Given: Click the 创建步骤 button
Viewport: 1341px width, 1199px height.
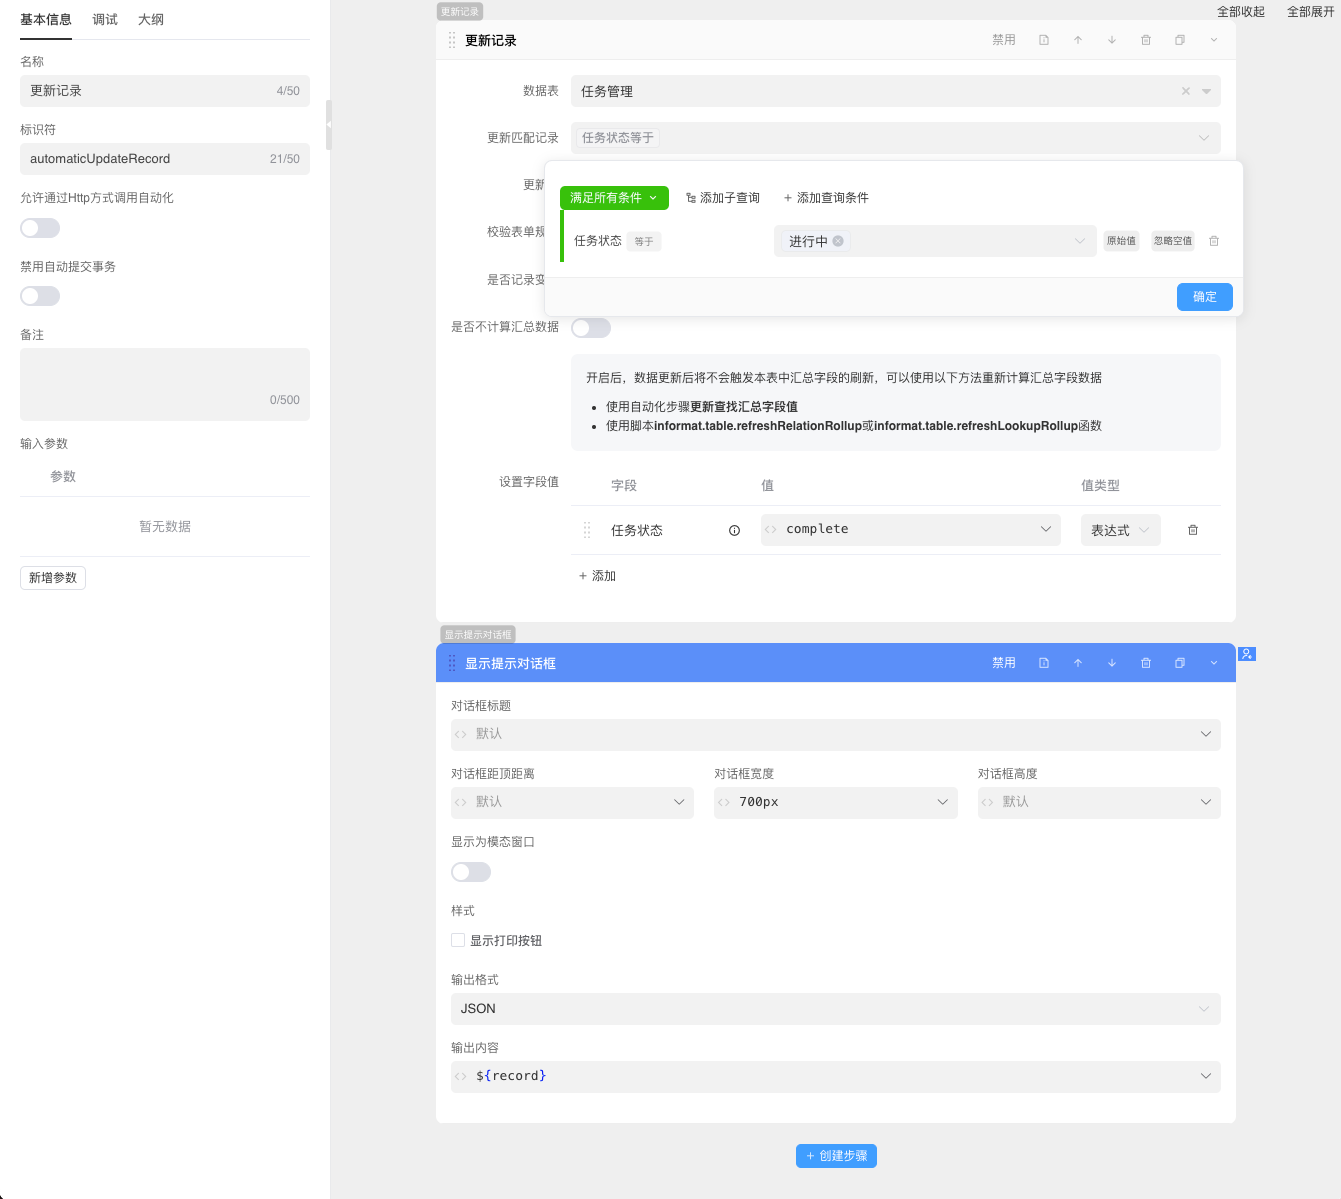Looking at the screenshot, I should (836, 1156).
